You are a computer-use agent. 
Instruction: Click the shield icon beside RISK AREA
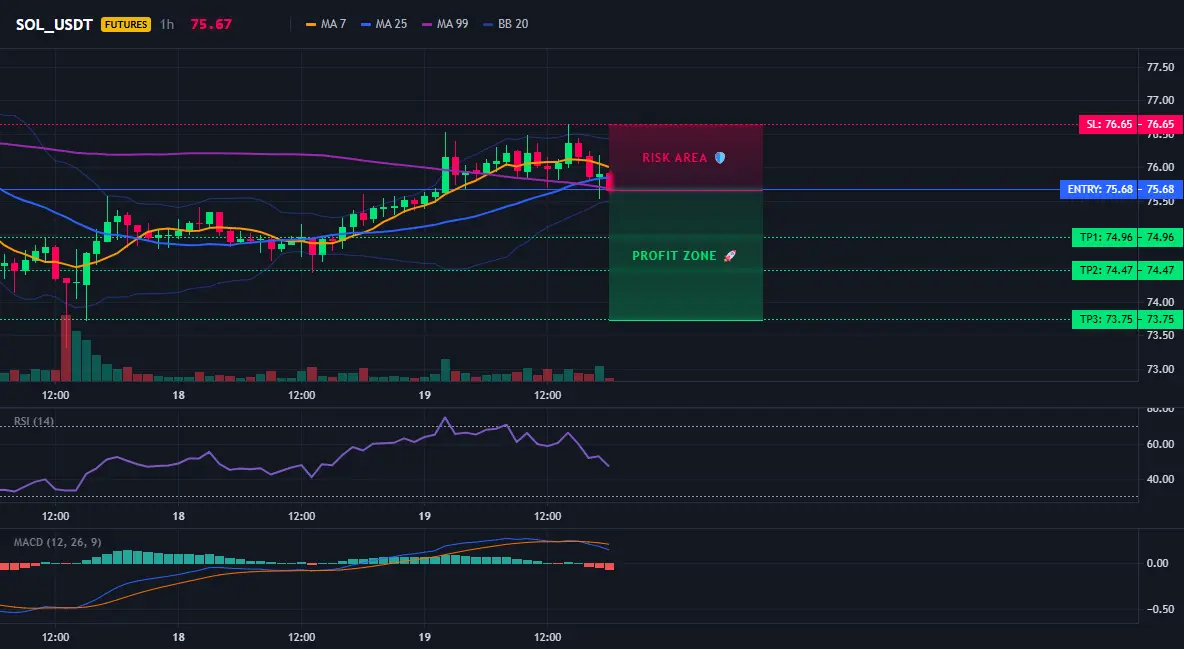(x=720, y=157)
